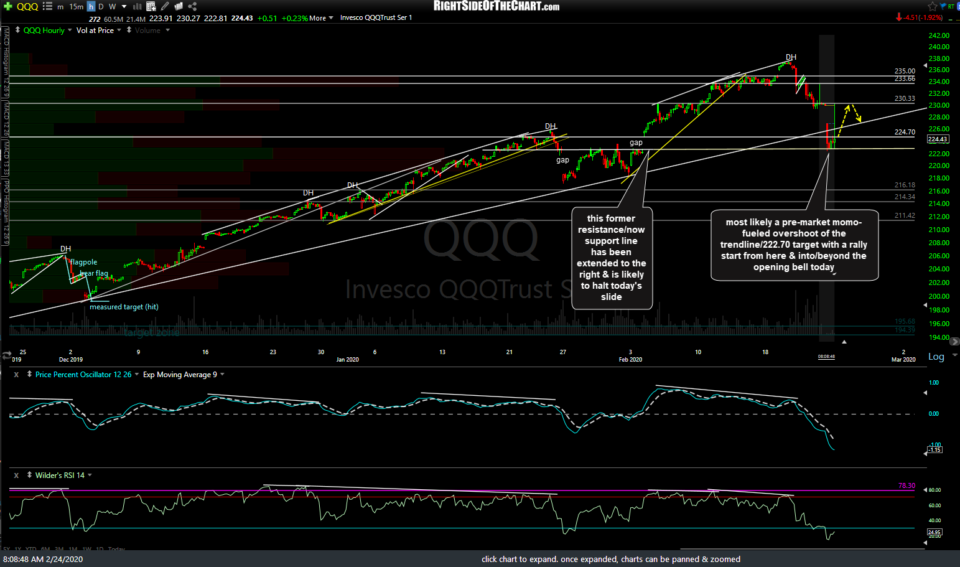960x567 pixels.
Task: Switch to the Daily 'D' timeframe
Action: [x=101, y=7]
